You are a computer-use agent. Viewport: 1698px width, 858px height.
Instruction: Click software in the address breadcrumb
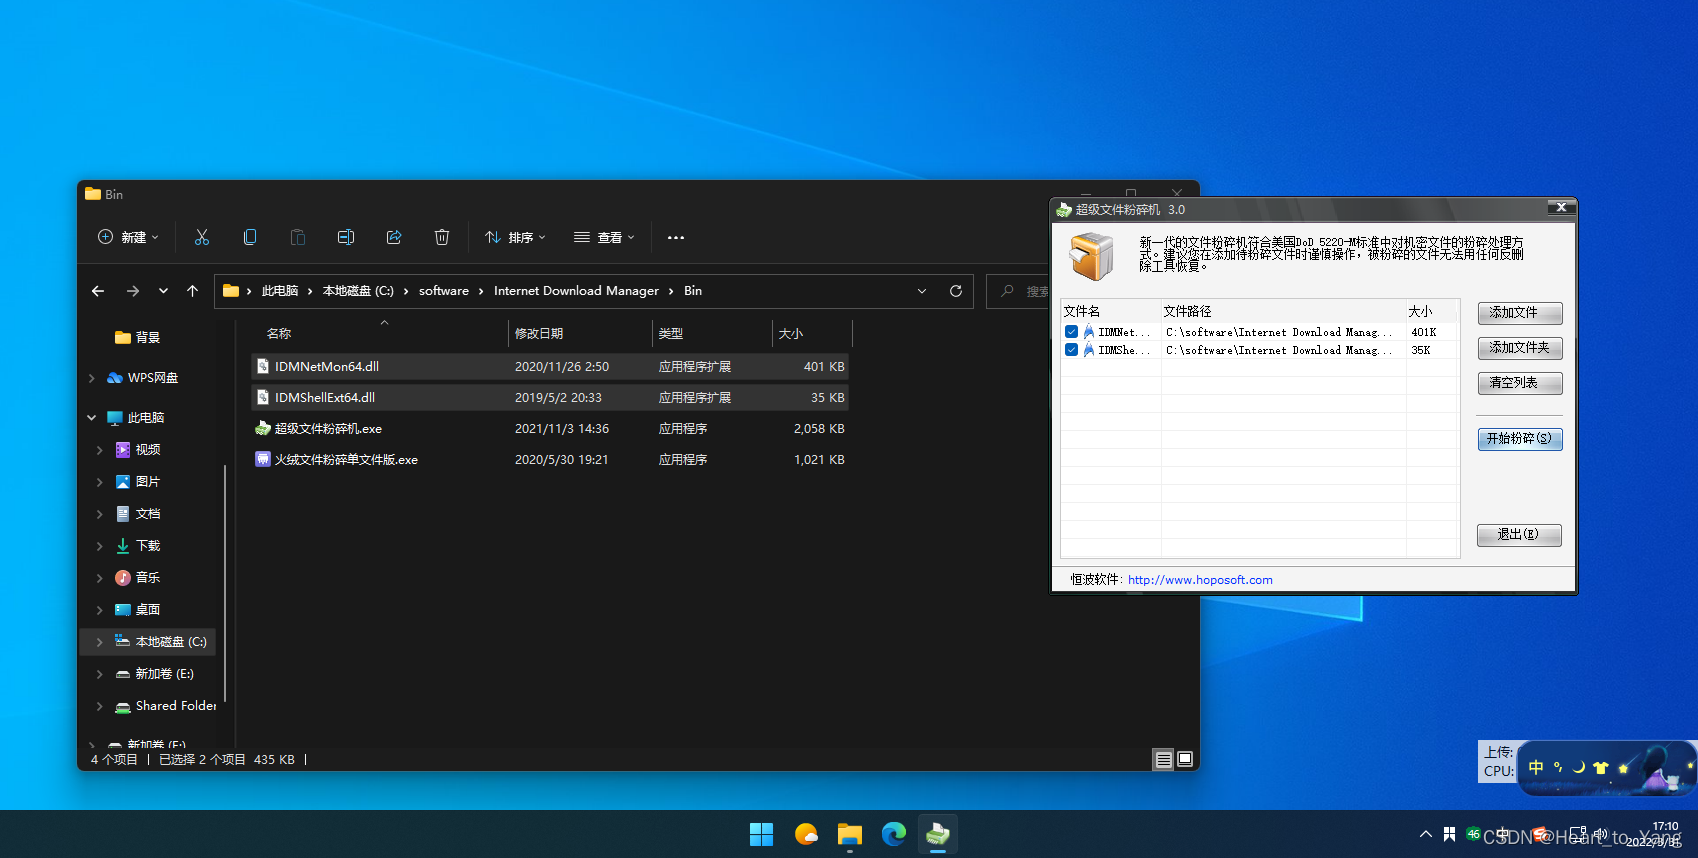click(444, 291)
